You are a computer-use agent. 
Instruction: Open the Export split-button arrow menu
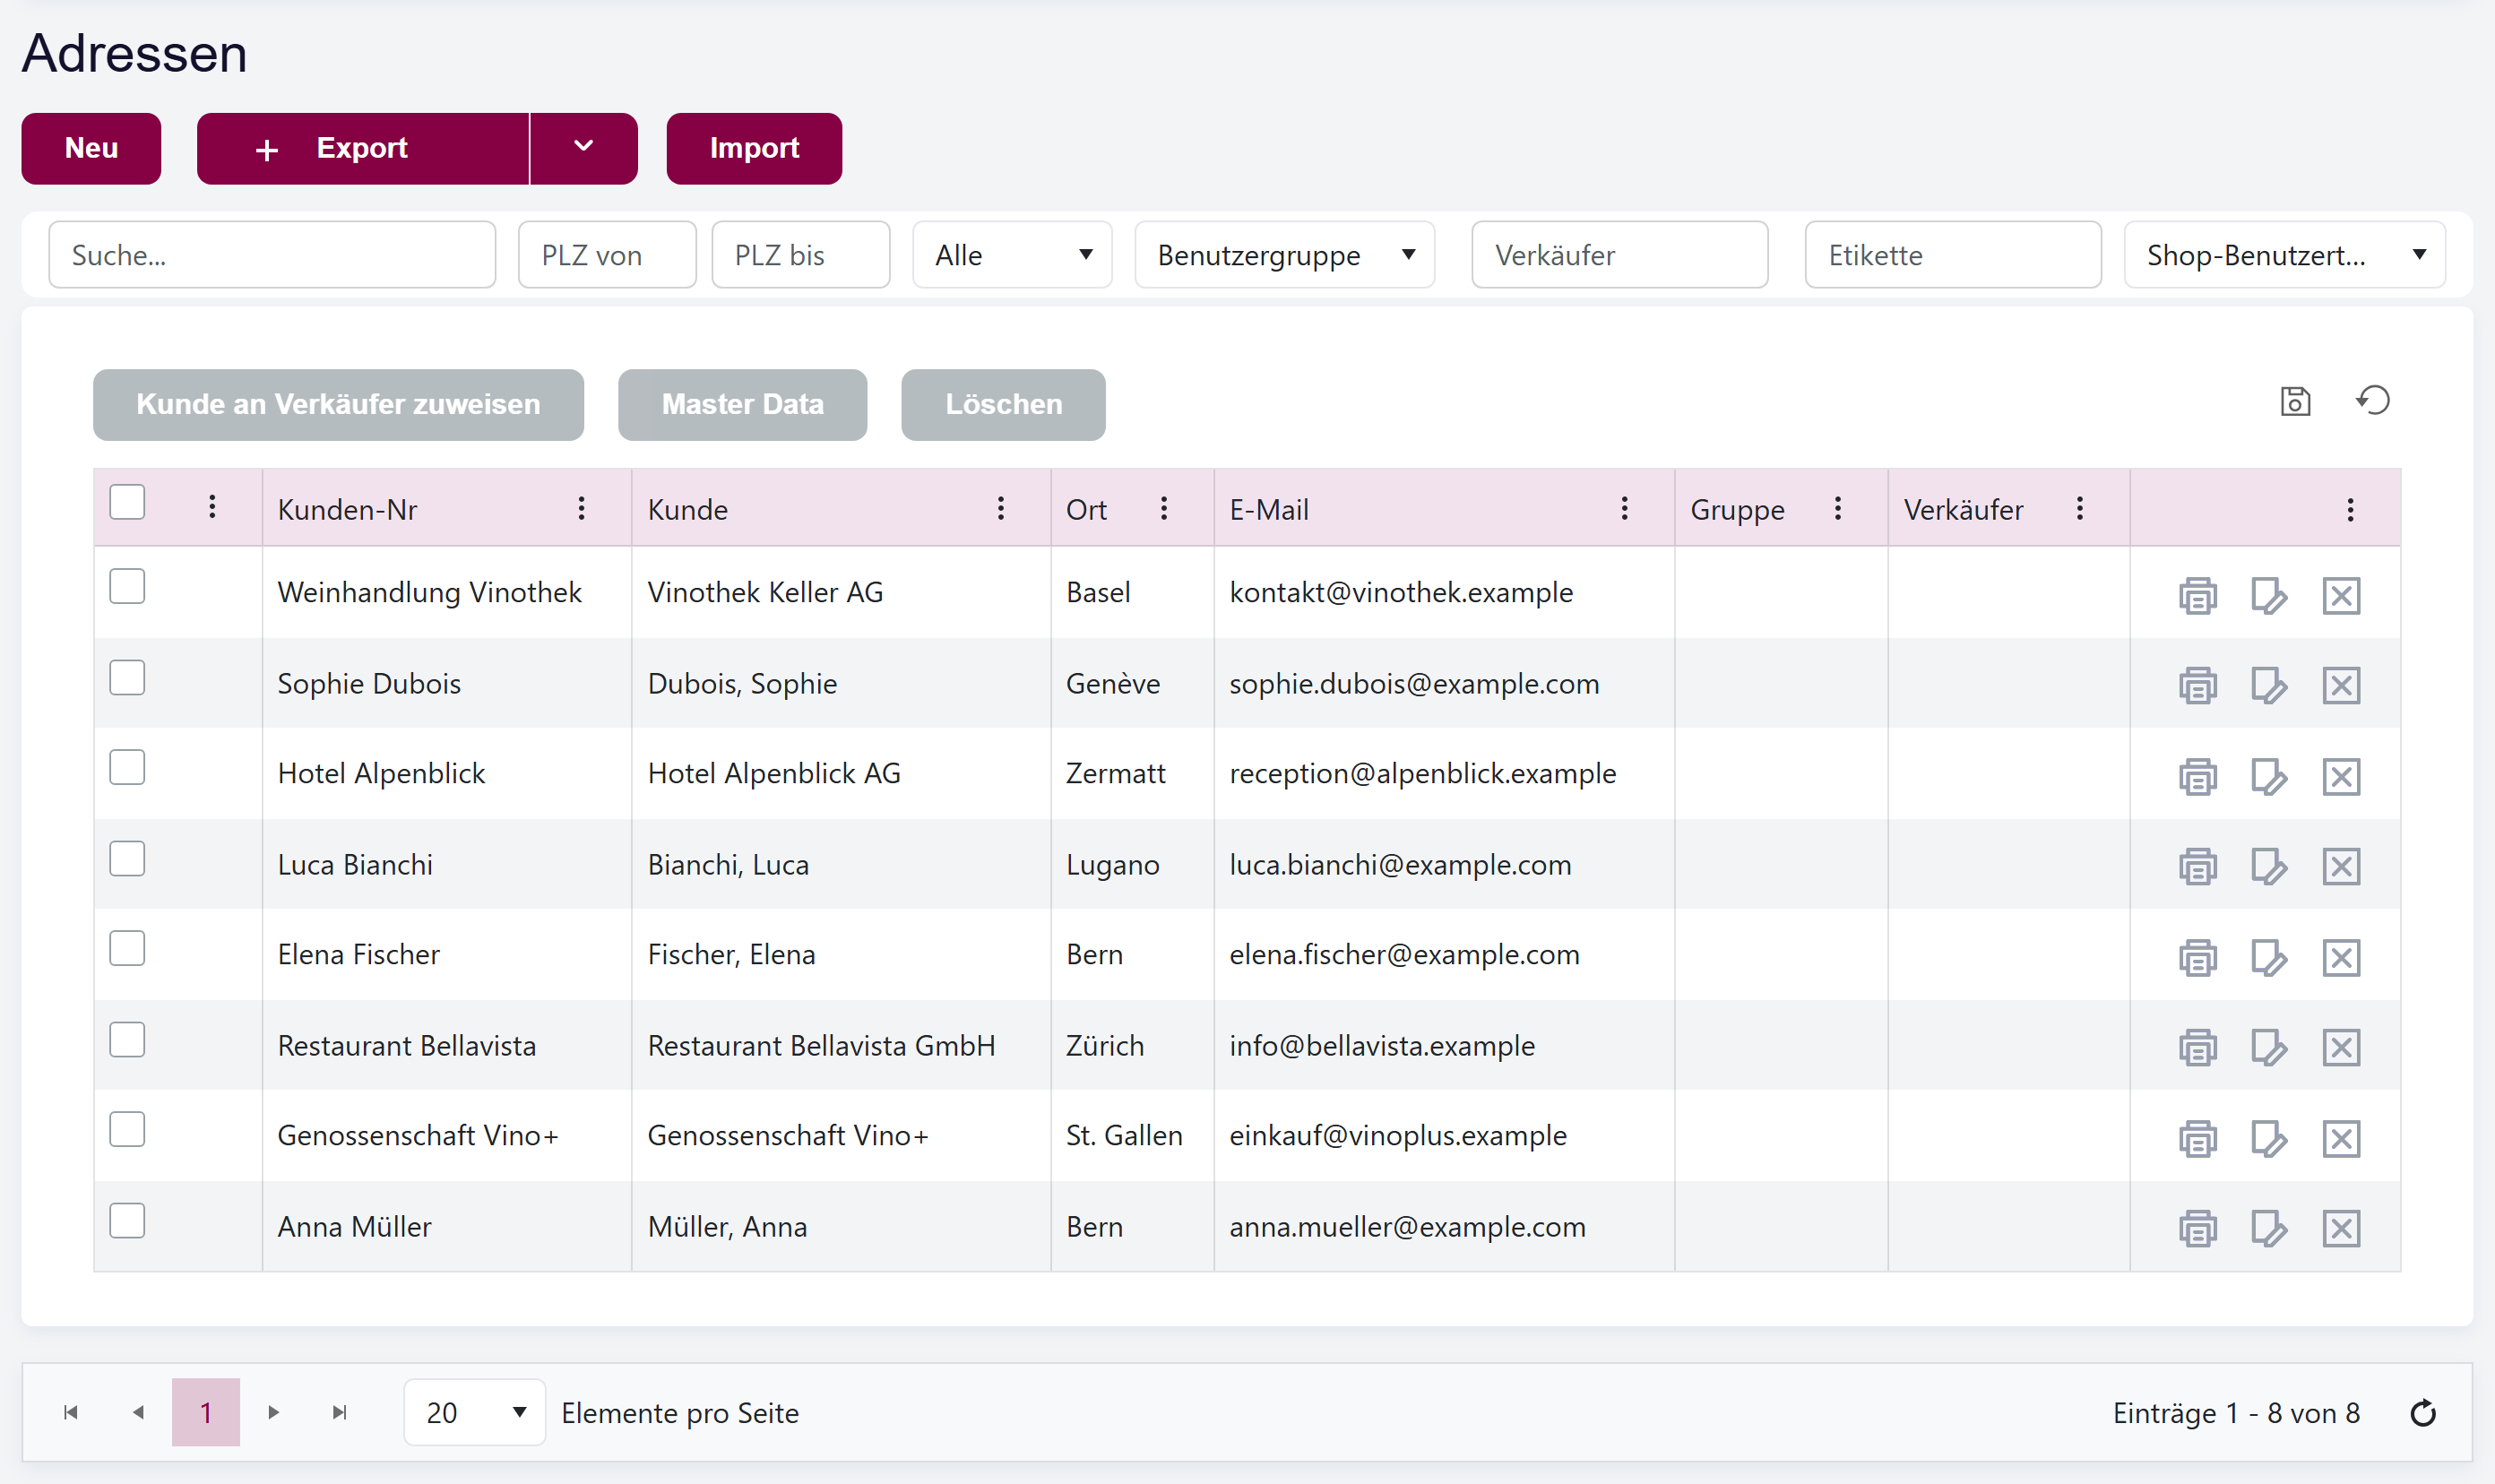tap(584, 148)
